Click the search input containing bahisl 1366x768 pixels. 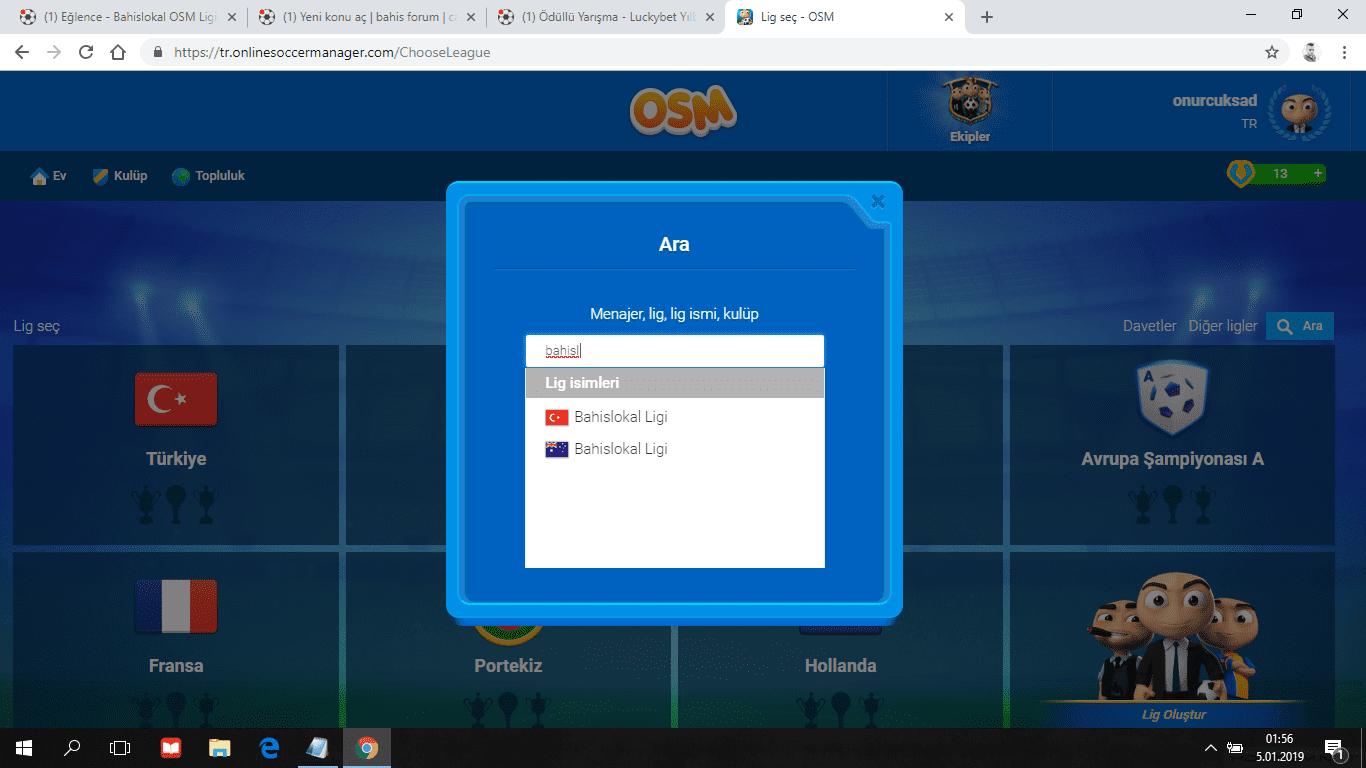click(x=675, y=351)
